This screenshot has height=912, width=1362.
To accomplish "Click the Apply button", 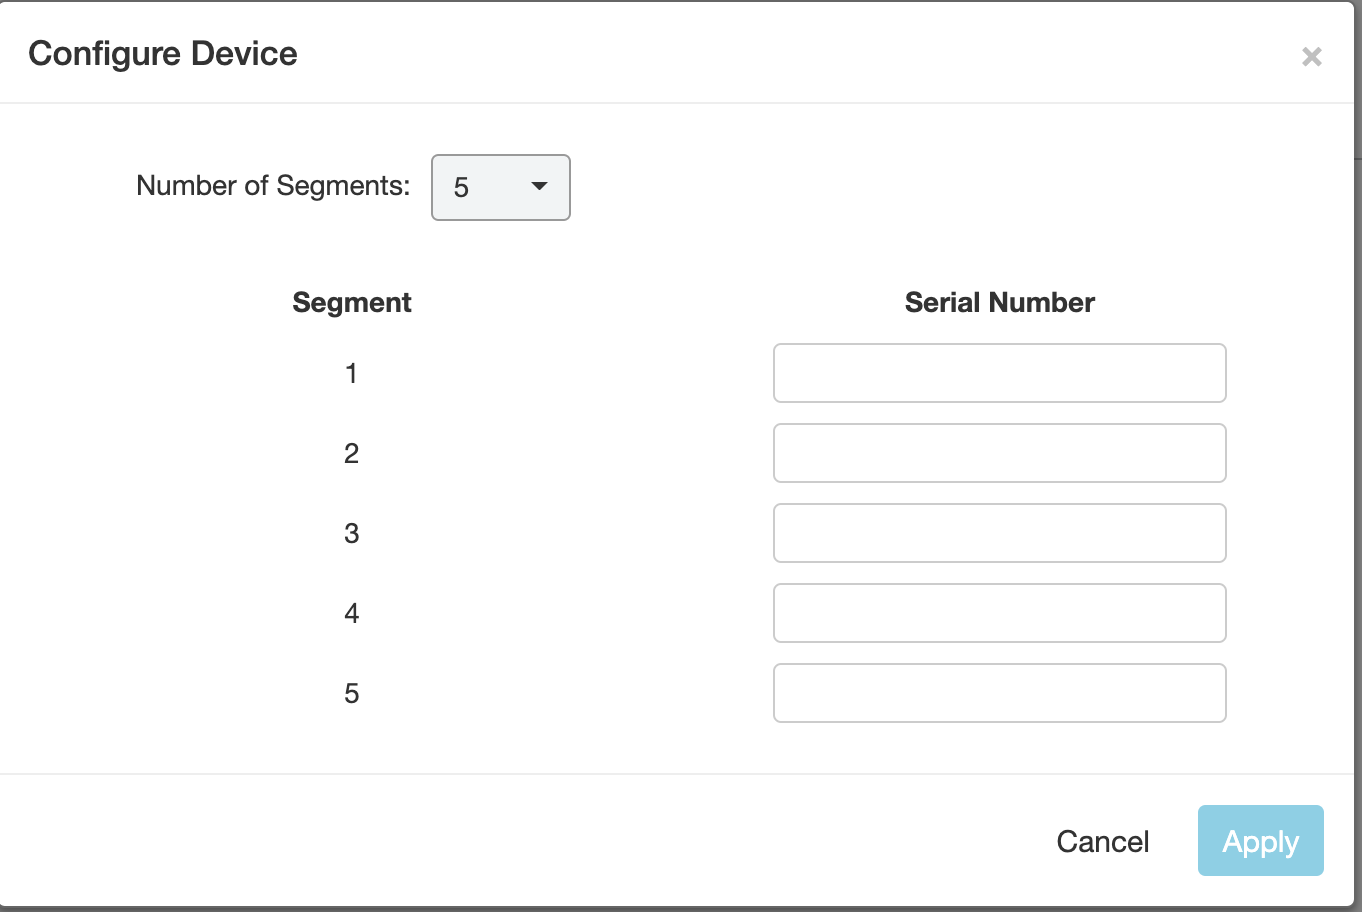I will pos(1261,841).
